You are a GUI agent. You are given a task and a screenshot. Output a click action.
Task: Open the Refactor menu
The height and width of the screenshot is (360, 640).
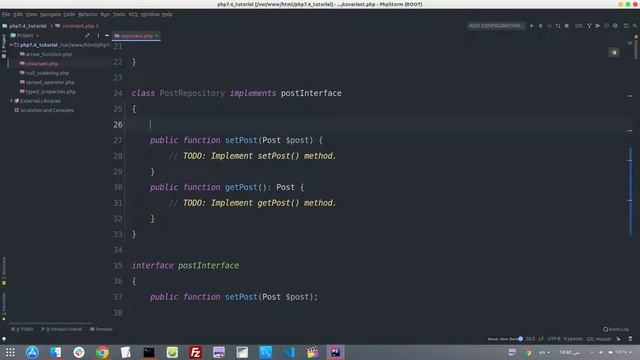pos(88,14)
